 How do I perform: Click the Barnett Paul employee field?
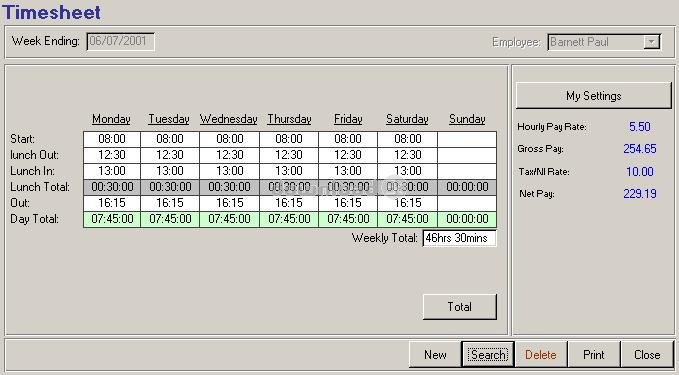[595, 42]
